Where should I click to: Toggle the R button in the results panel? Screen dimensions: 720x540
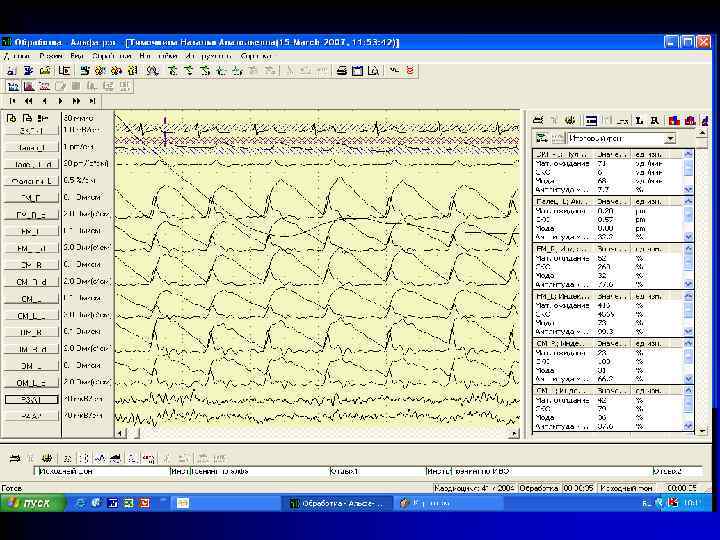click(x=654, y=119)
